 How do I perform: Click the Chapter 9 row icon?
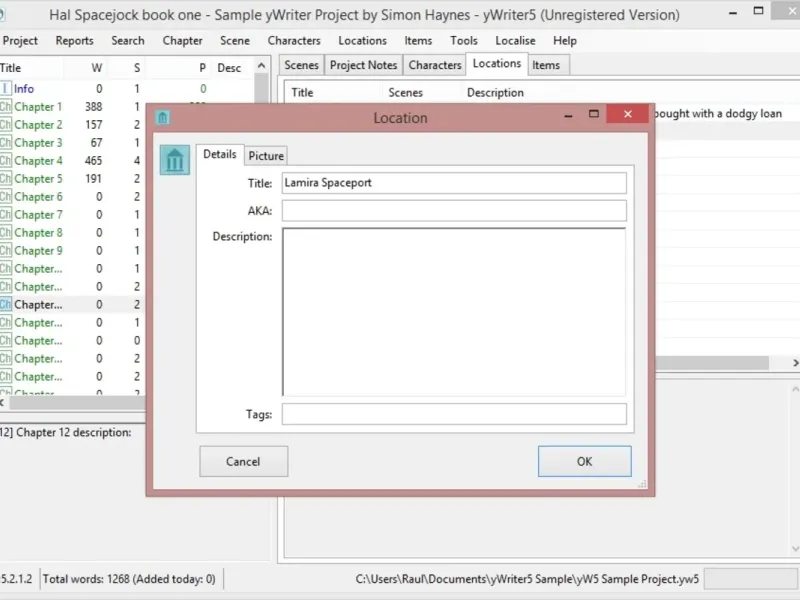(5, 251)
